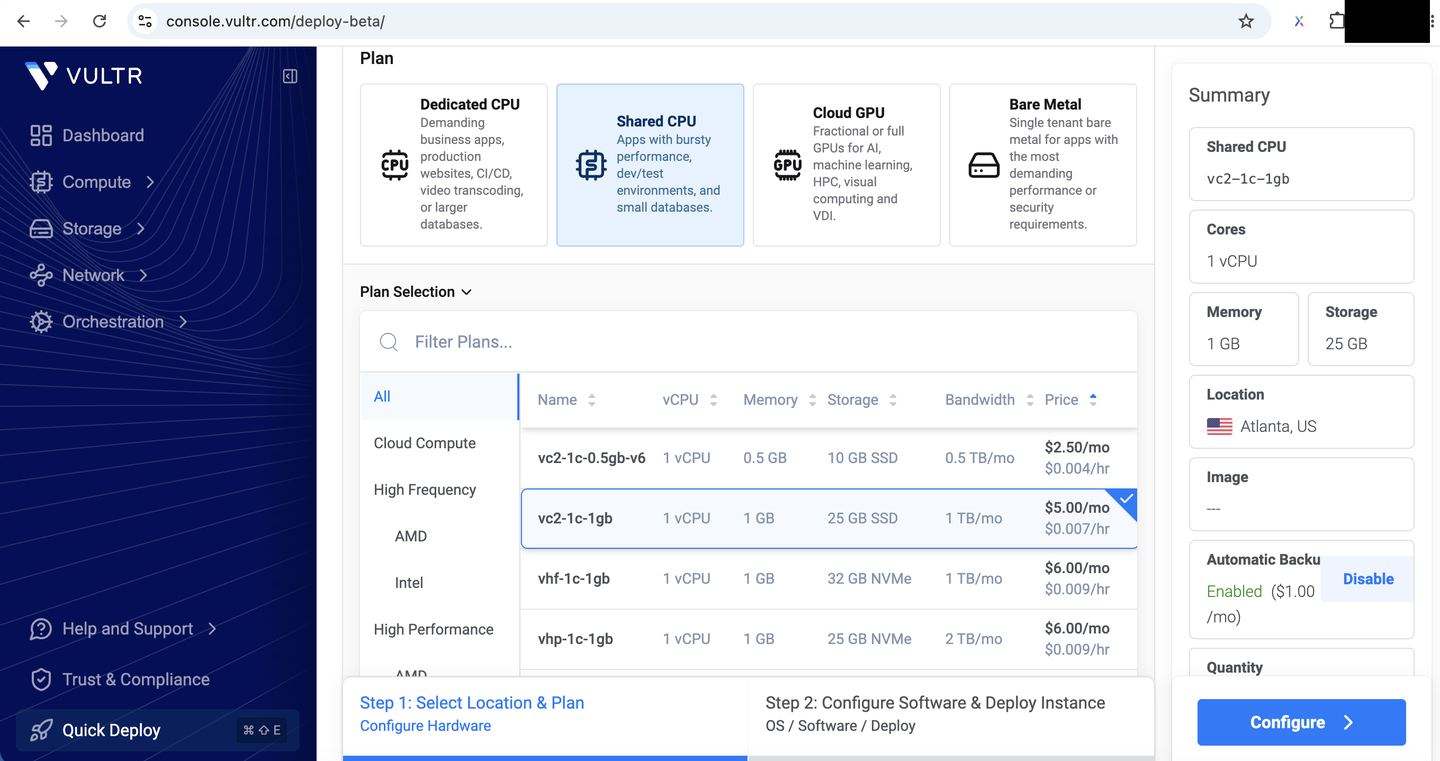Image resolution: width=1440 pixels, height=761 pixels.
Task: Sort plans by the Price column header
Action: coord(1071,400)
